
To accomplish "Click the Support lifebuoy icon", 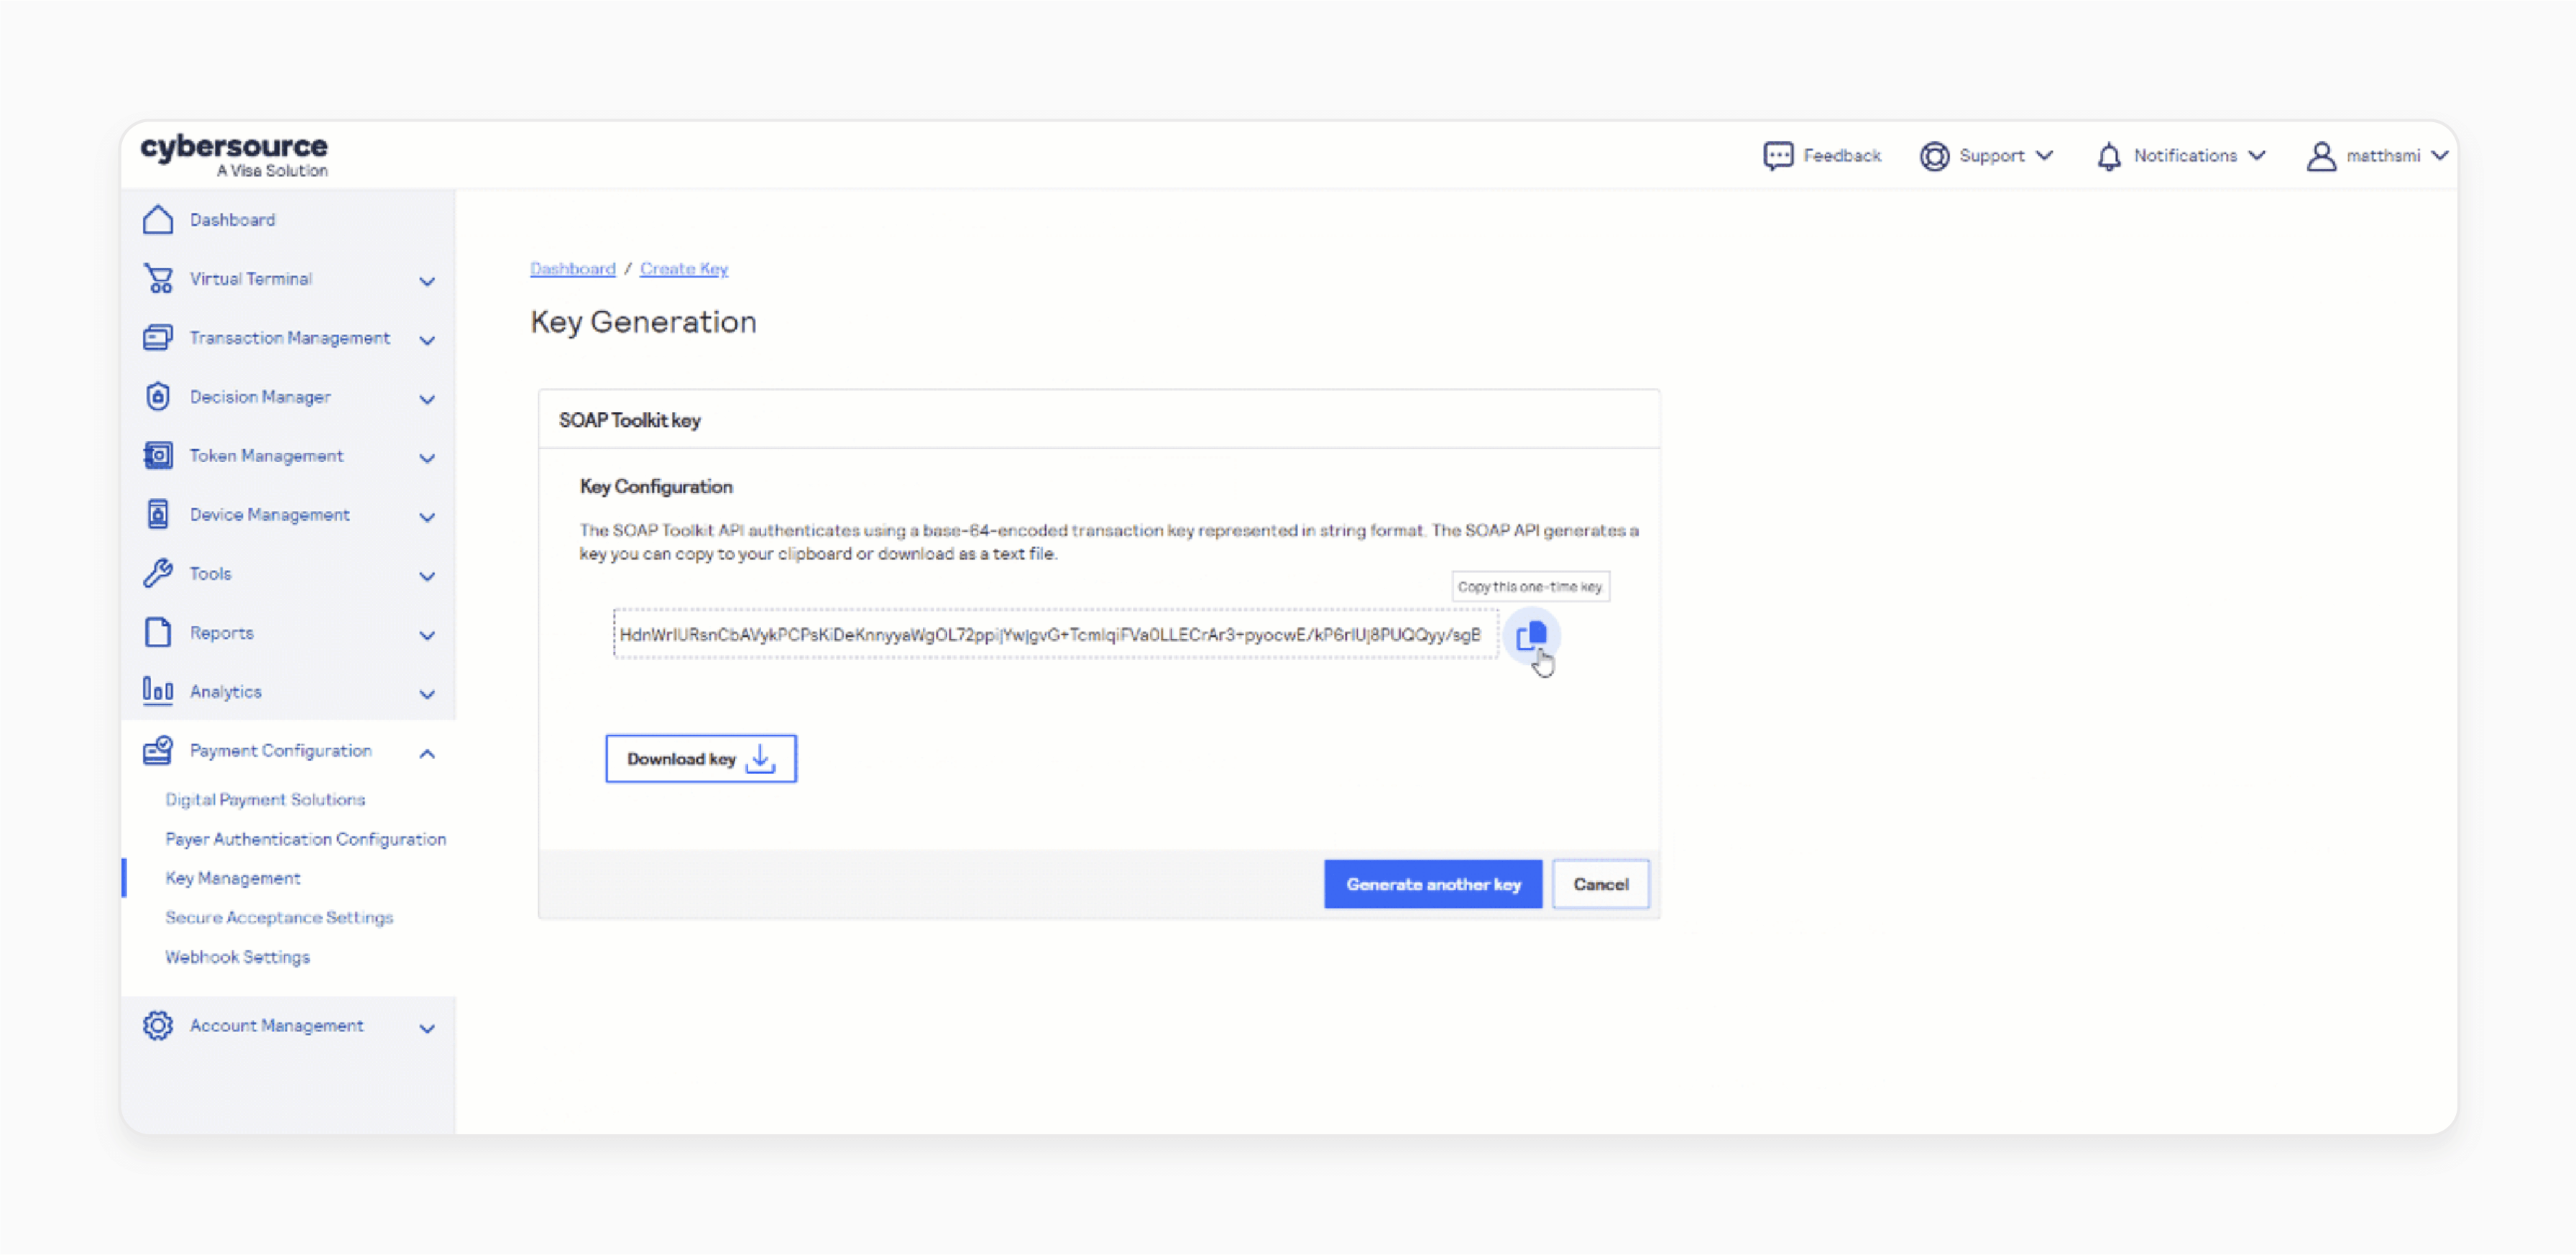I will coord(1934,156).
